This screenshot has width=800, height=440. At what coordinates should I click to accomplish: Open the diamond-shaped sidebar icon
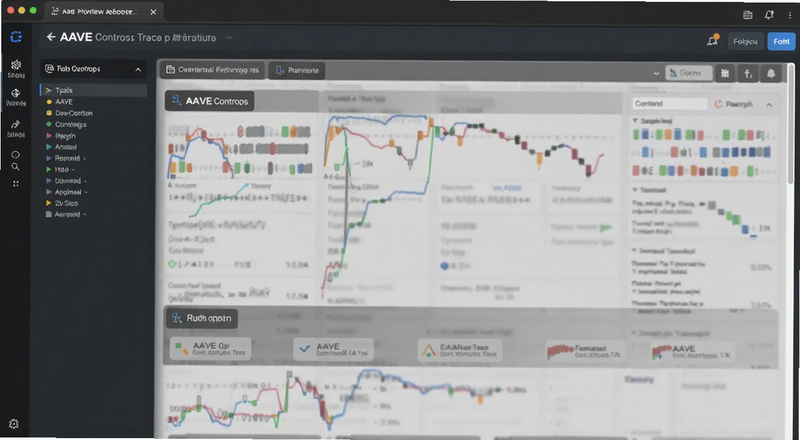(16, 93)
